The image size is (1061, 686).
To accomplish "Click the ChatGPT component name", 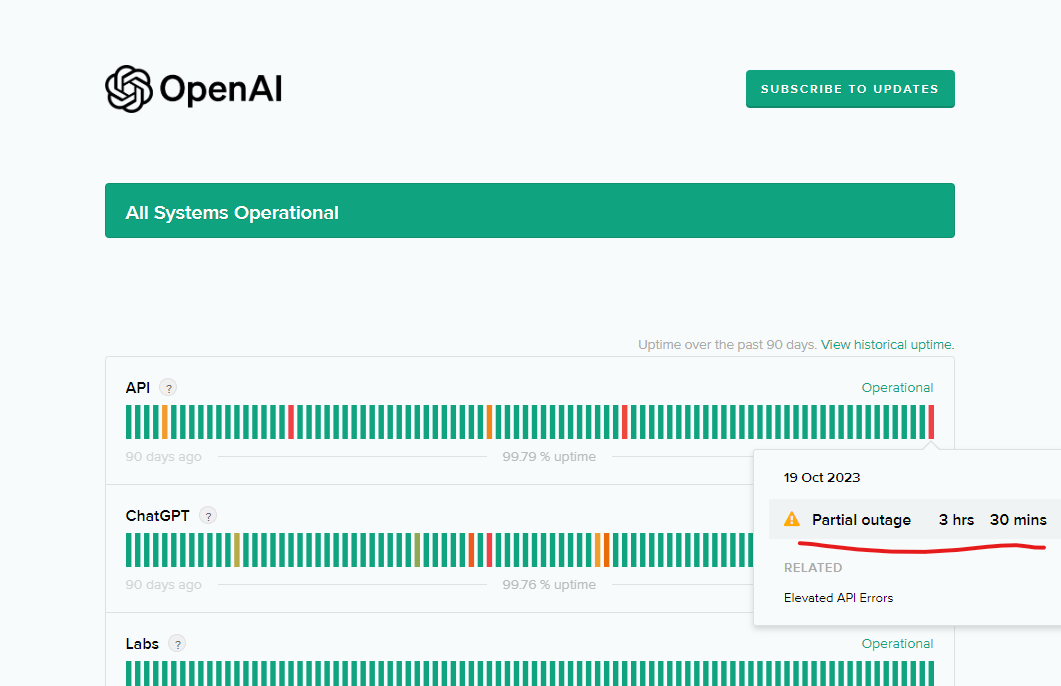I will (x=157, y=516).
